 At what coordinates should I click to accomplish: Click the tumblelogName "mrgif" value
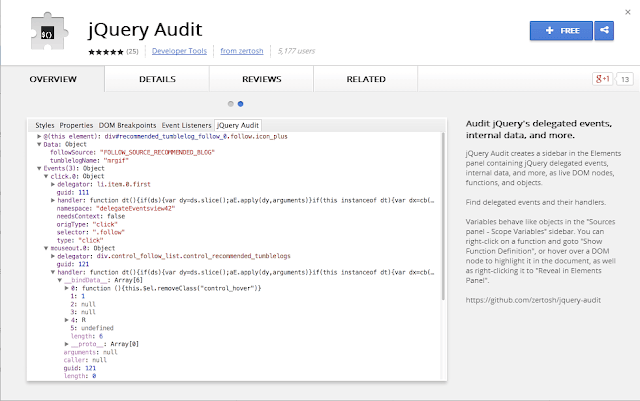[116, 160]
